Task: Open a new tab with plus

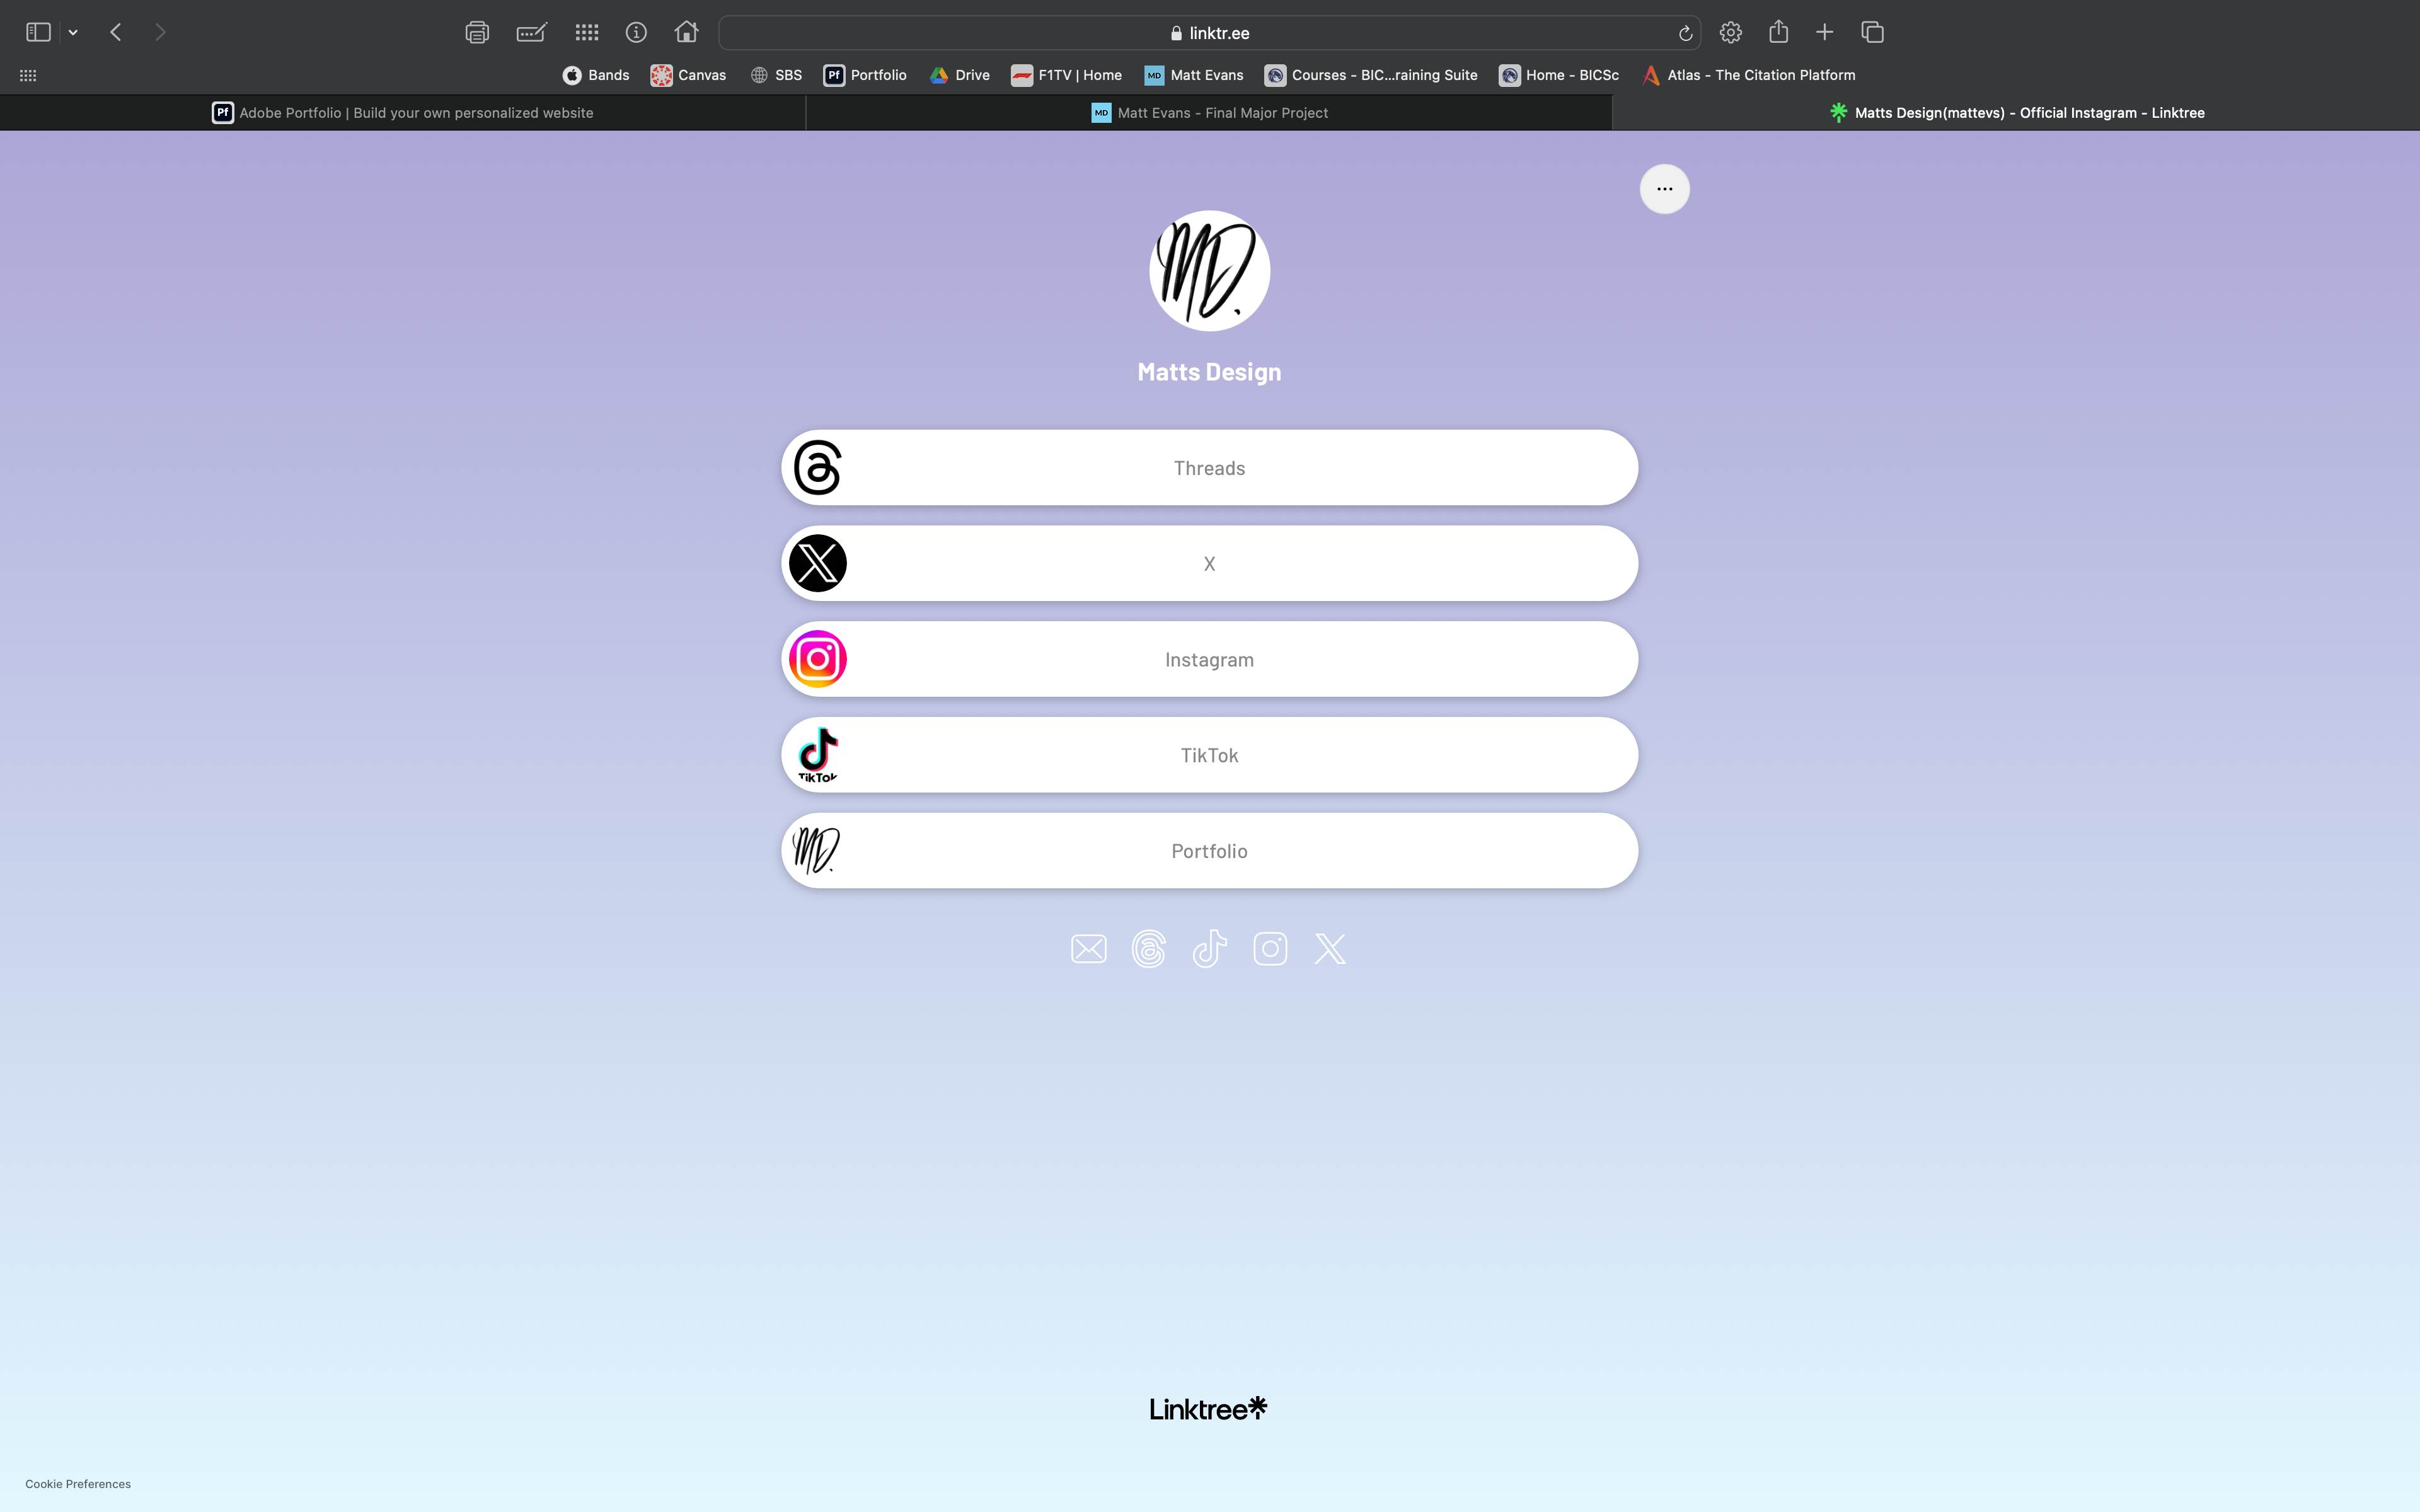Action: pyautogui.click(x=1824, y=33)
